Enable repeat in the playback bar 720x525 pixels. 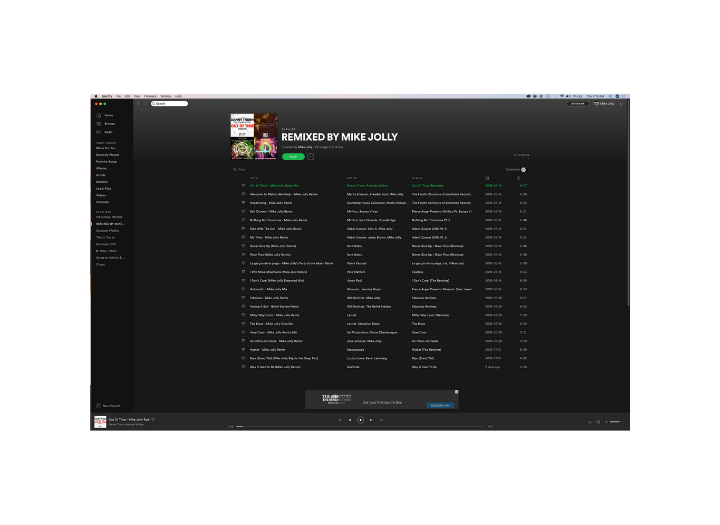coord(382,420)
